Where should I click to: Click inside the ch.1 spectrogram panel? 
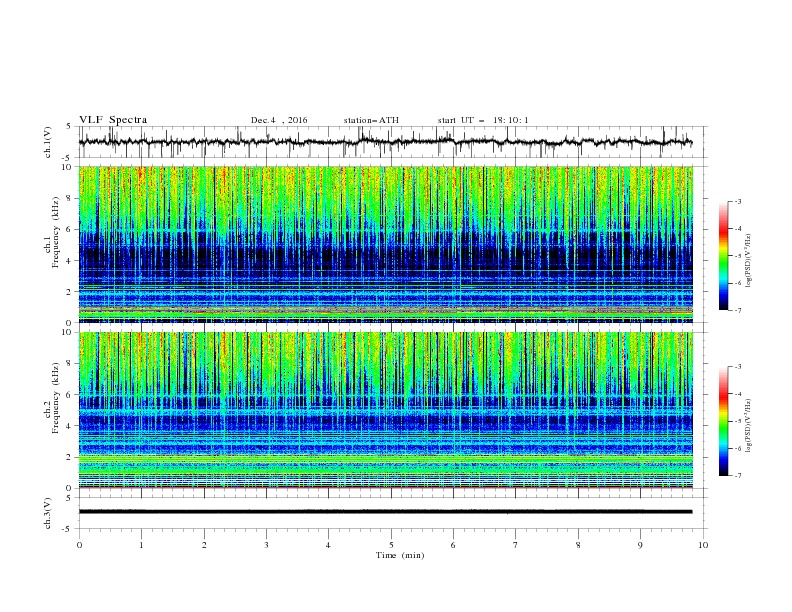click(x=386, y=244)
